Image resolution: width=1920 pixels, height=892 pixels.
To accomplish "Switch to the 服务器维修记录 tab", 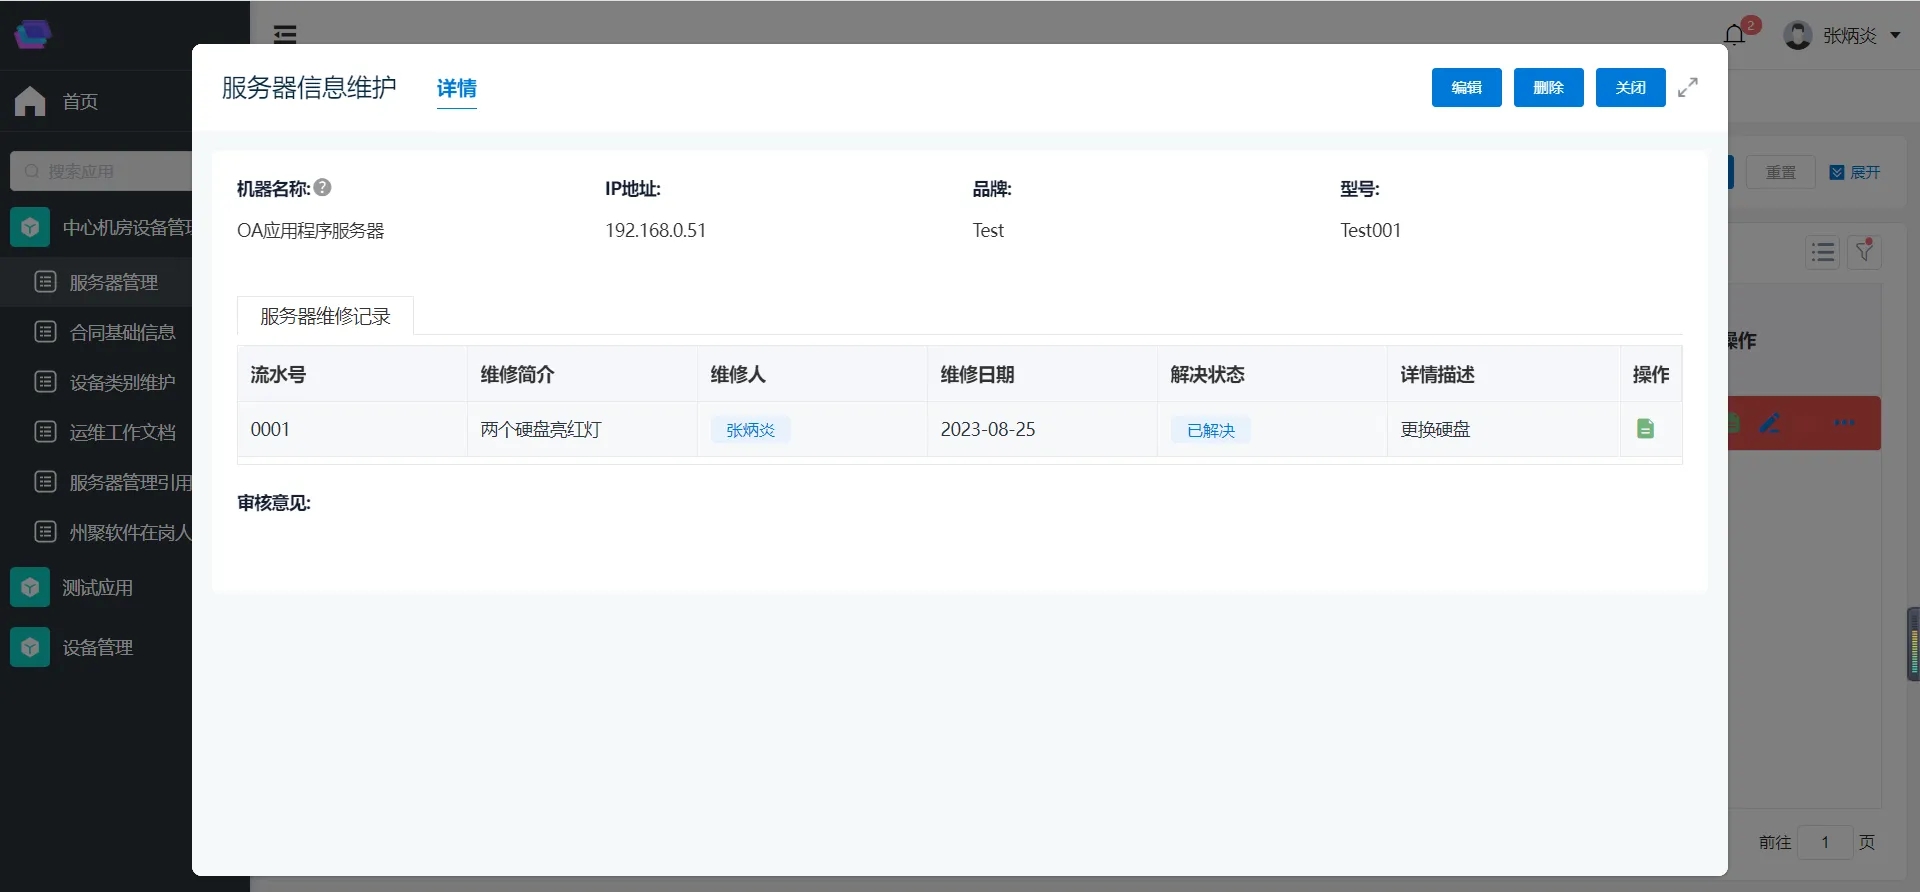I will (325, 316).
